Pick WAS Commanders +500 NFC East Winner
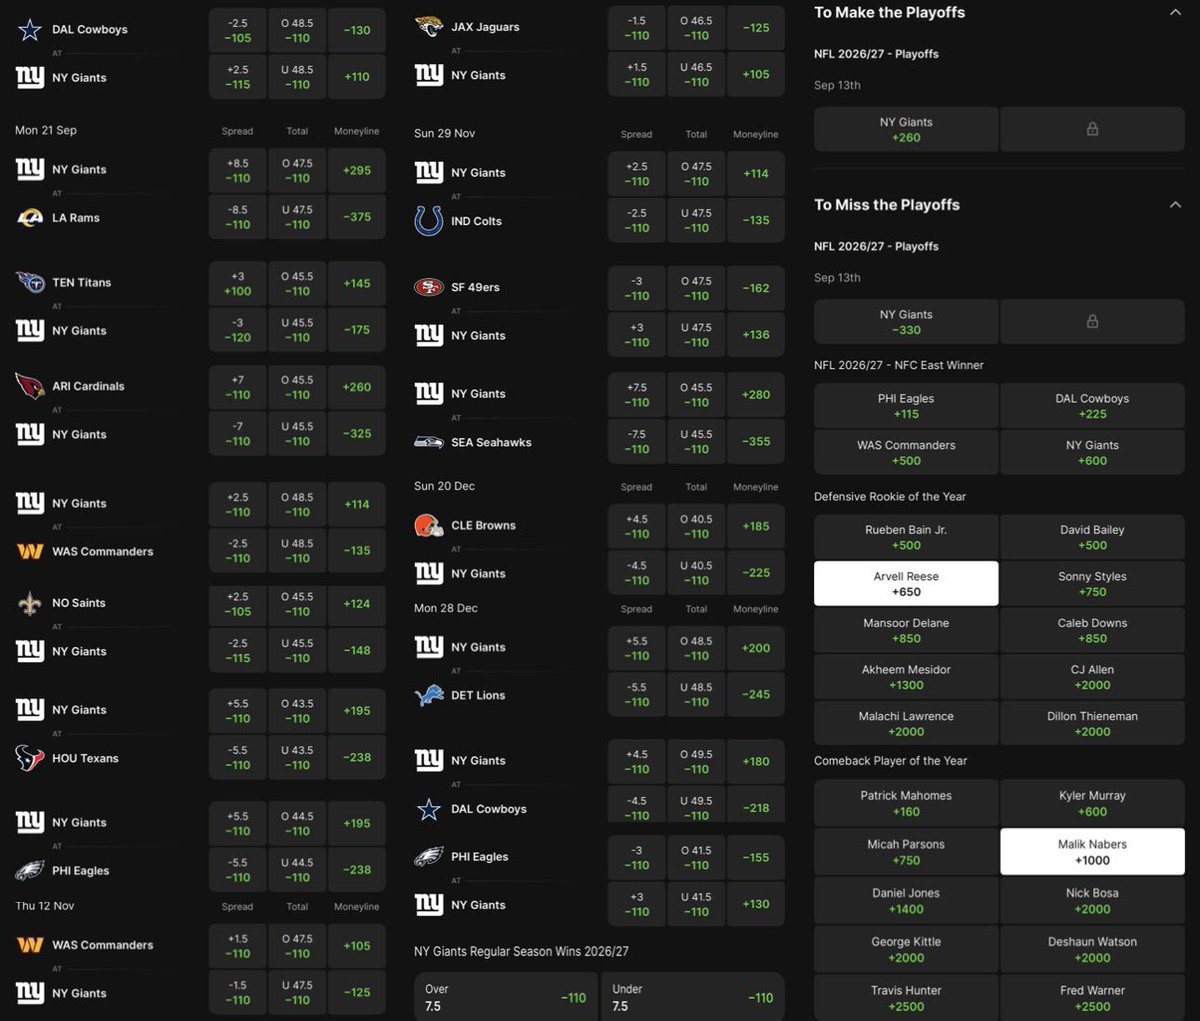The image size is (1200, 1021). coord(906,452)
